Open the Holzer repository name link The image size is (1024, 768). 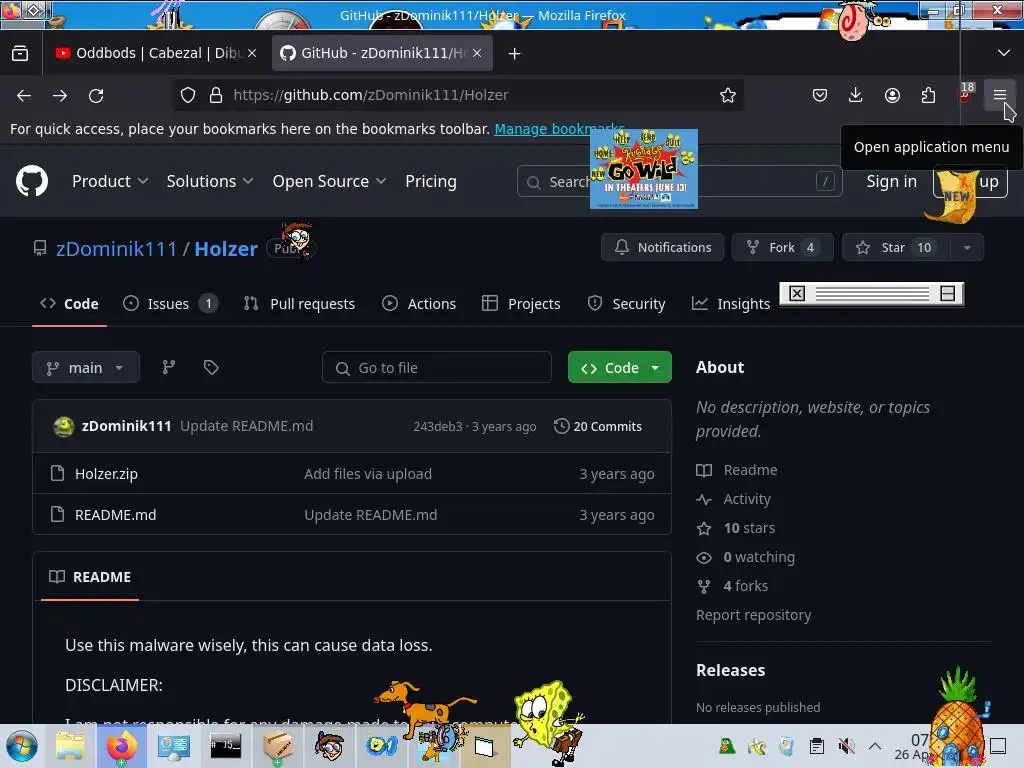[x=226, y=249]
